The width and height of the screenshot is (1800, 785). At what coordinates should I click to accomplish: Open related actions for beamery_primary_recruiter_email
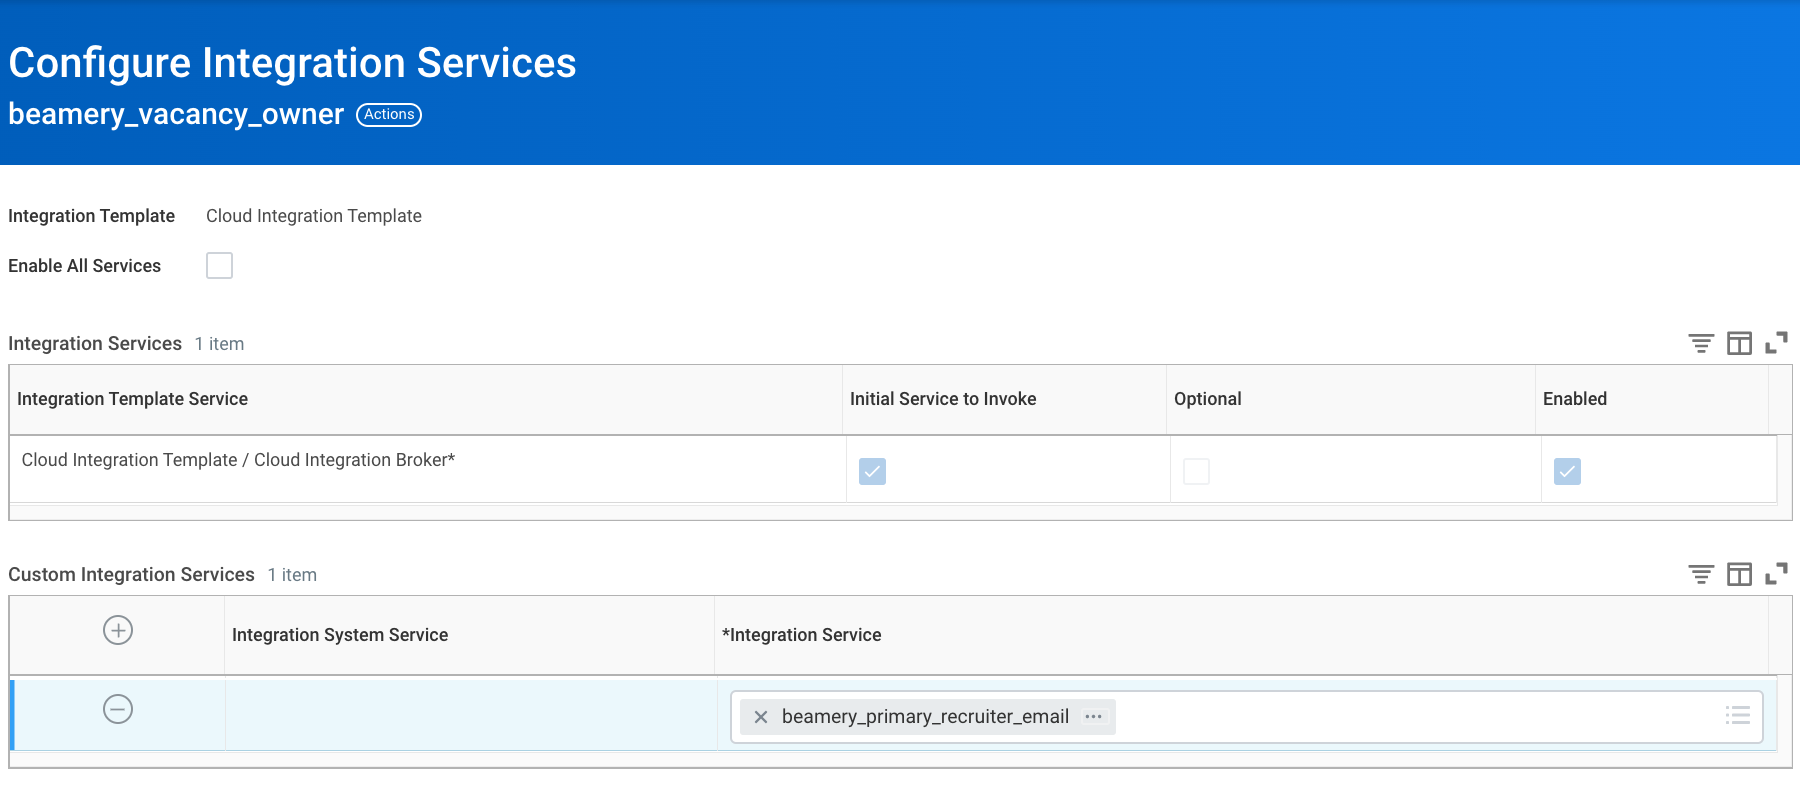click(x=1094, y=717)
